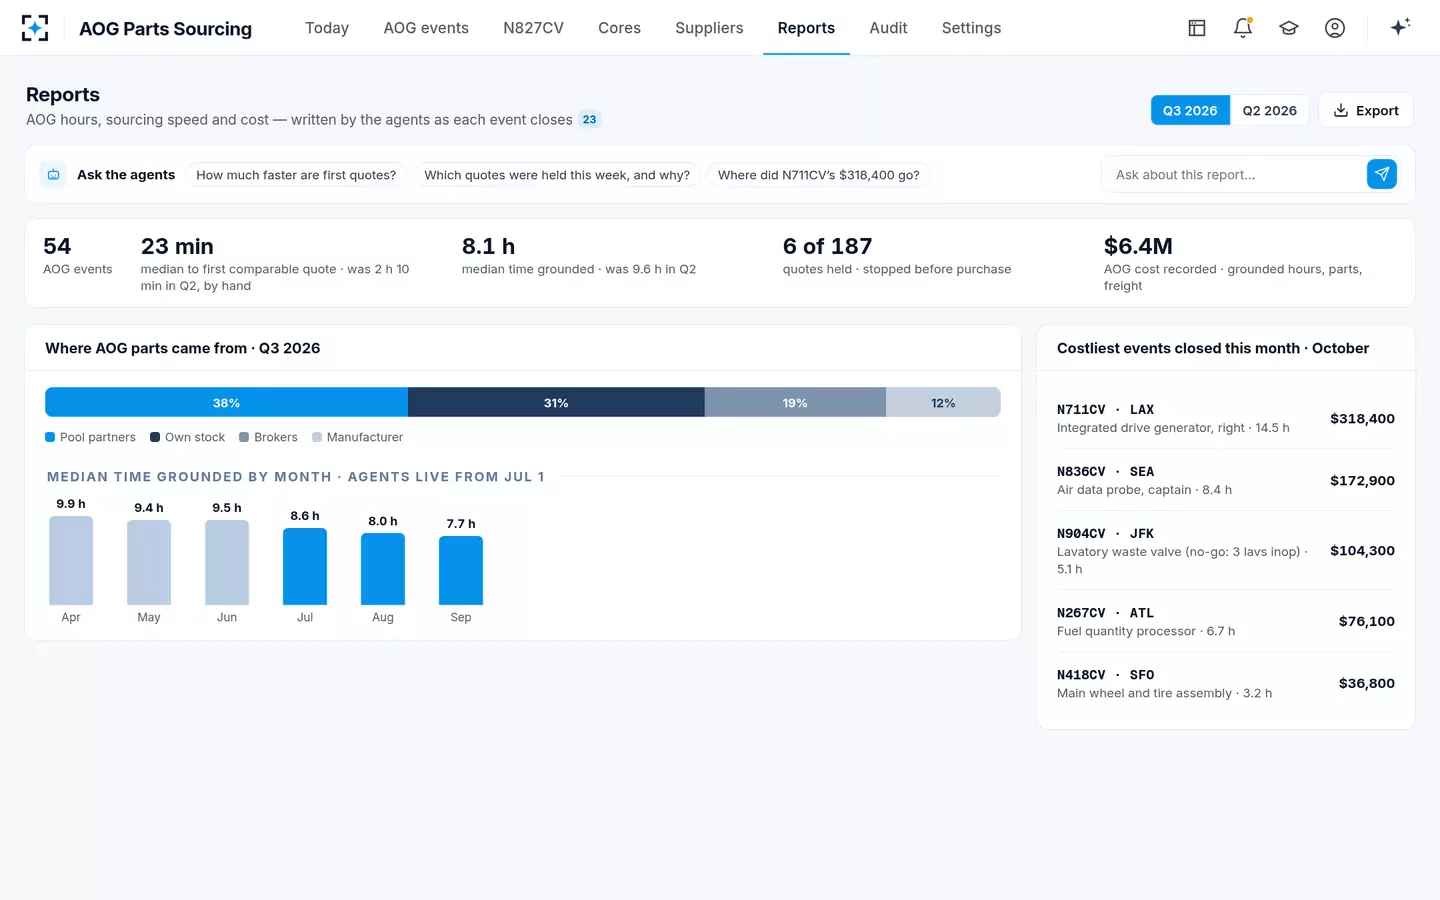Open the Suppliers tab
Screen dimensions: 1440x900
709,28
